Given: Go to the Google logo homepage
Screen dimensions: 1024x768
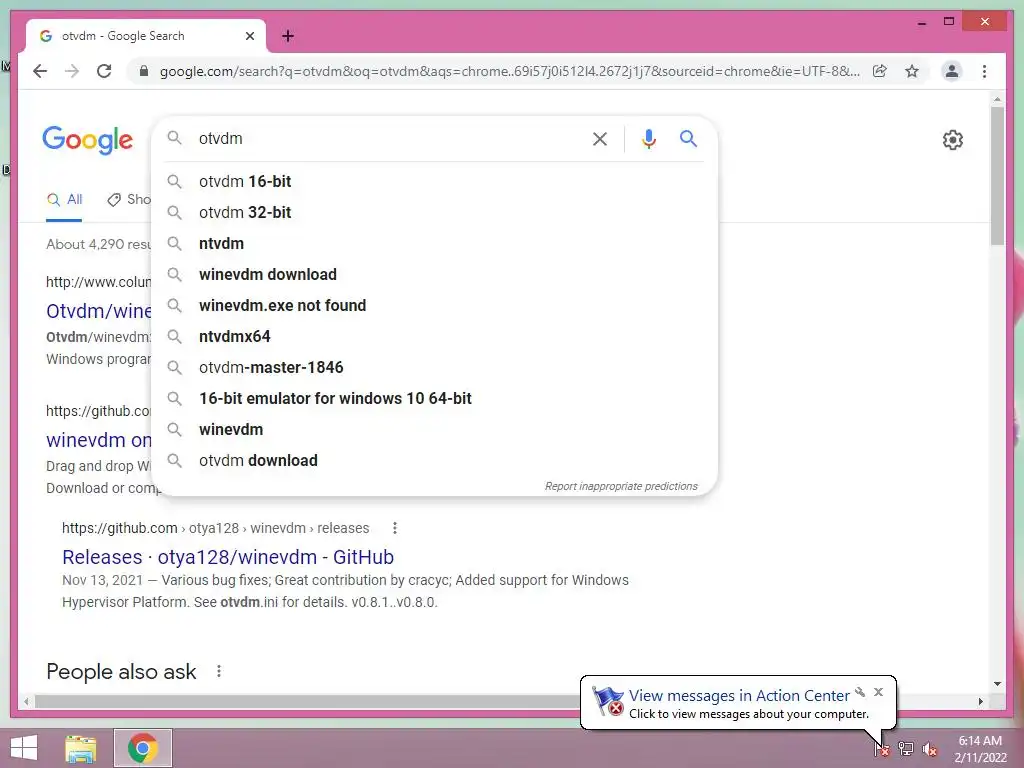Looking at the screenshot, I should click(x=88, y=140).
